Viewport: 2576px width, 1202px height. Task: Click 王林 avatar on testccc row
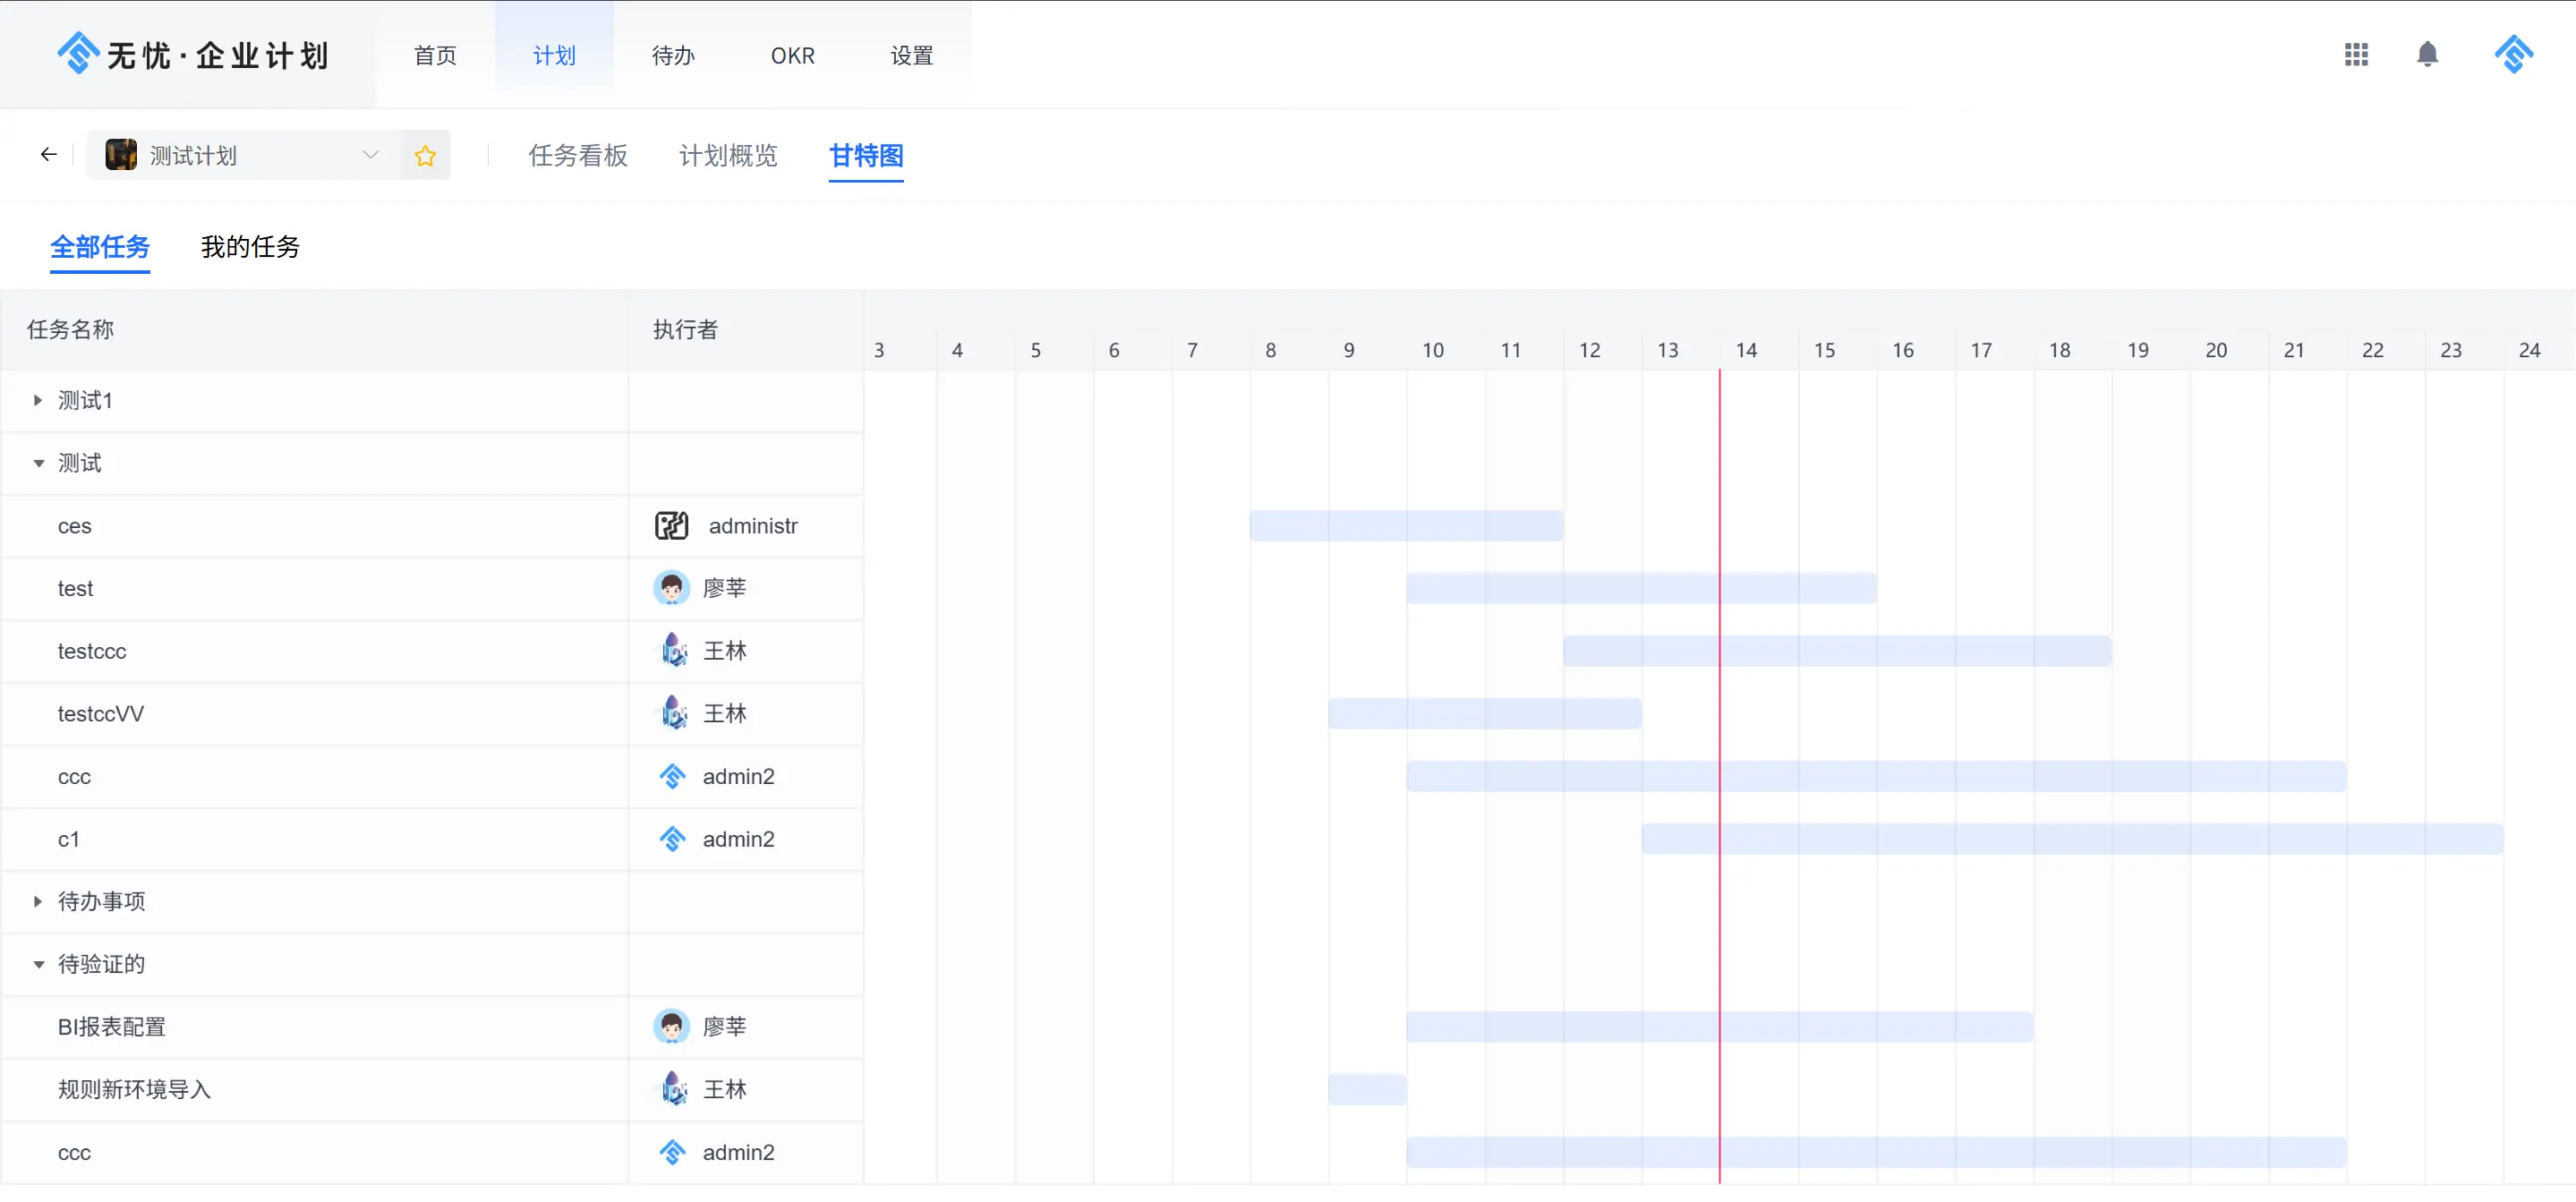673,651
